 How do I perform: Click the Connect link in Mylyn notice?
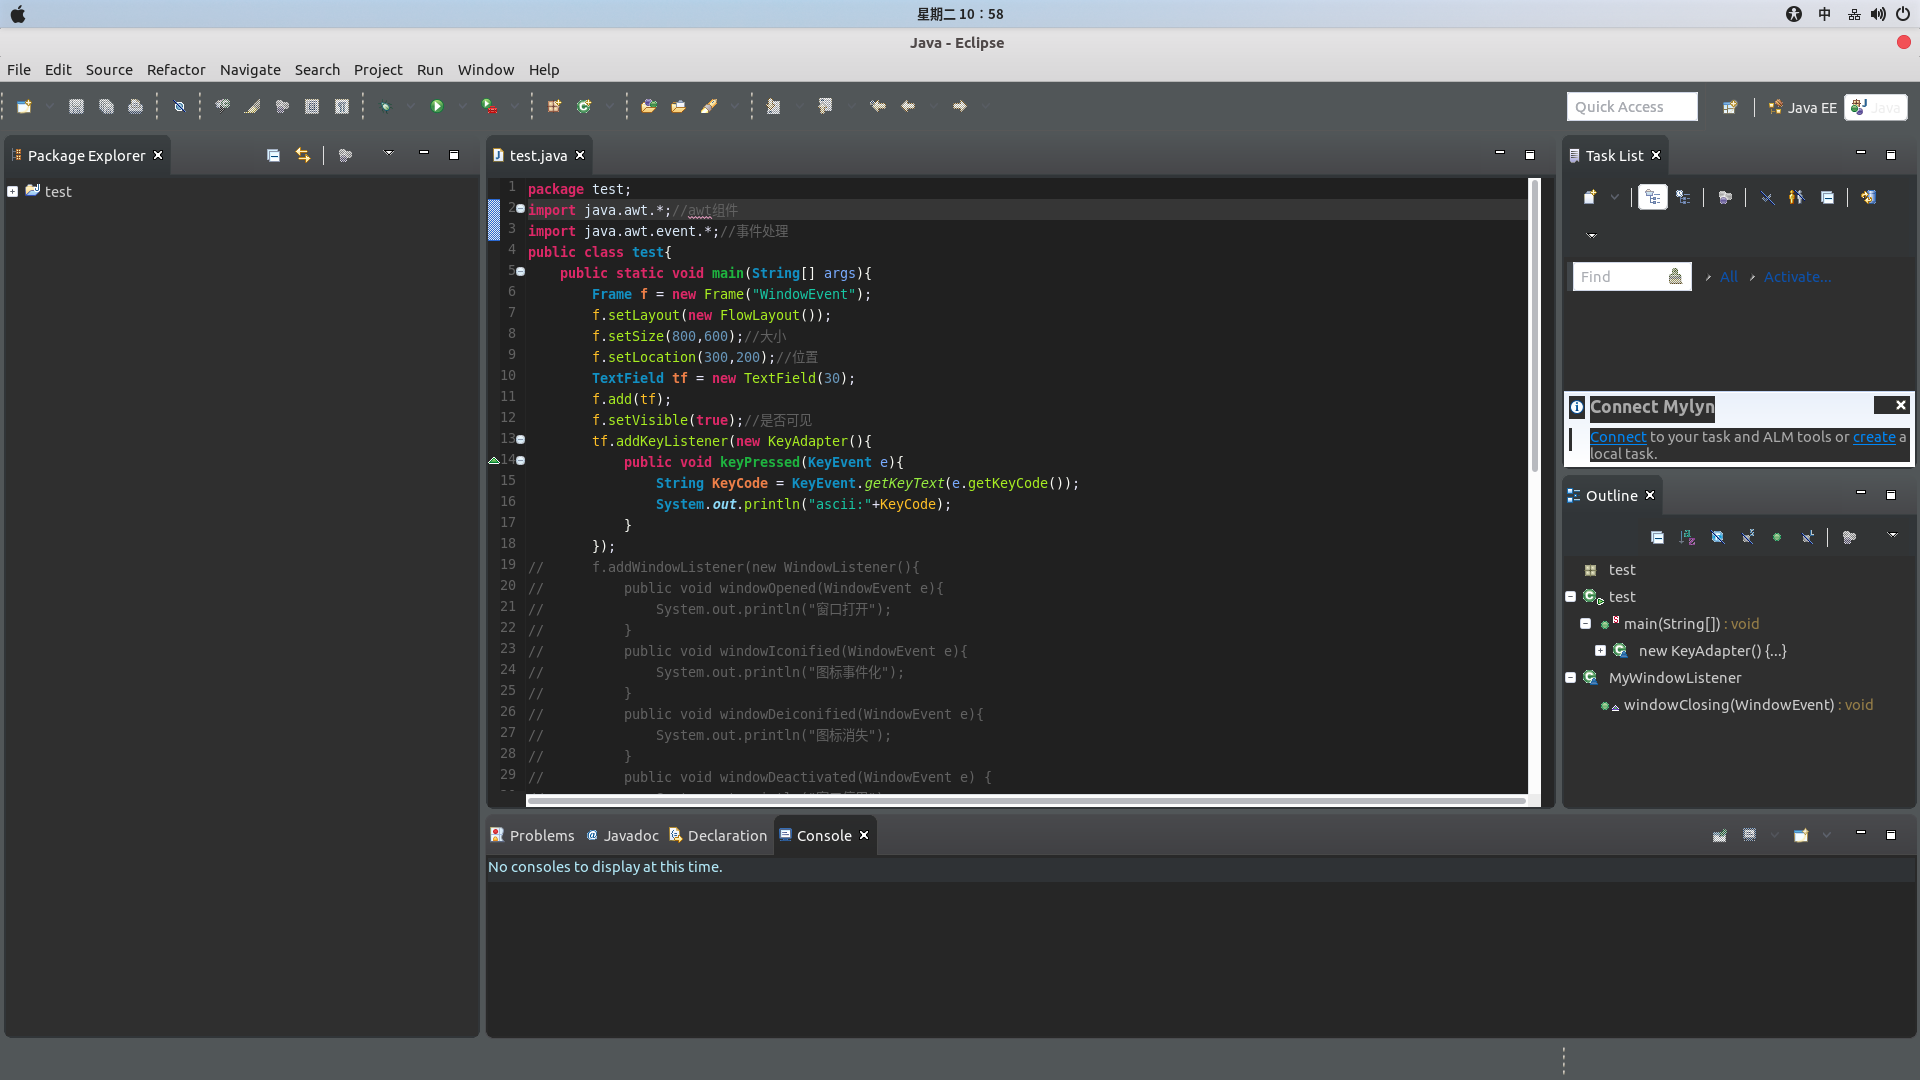click(1618, 437)
